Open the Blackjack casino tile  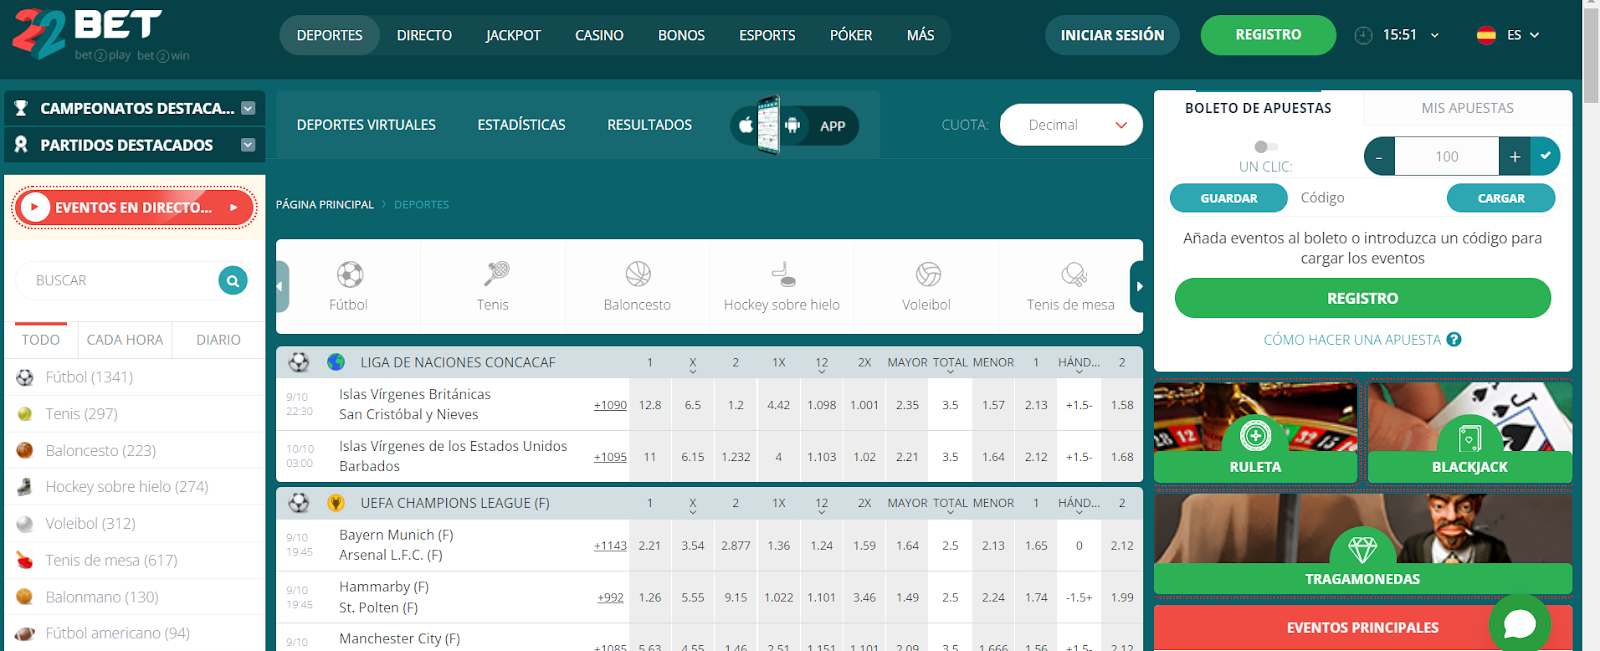(x=1469, y=432)
